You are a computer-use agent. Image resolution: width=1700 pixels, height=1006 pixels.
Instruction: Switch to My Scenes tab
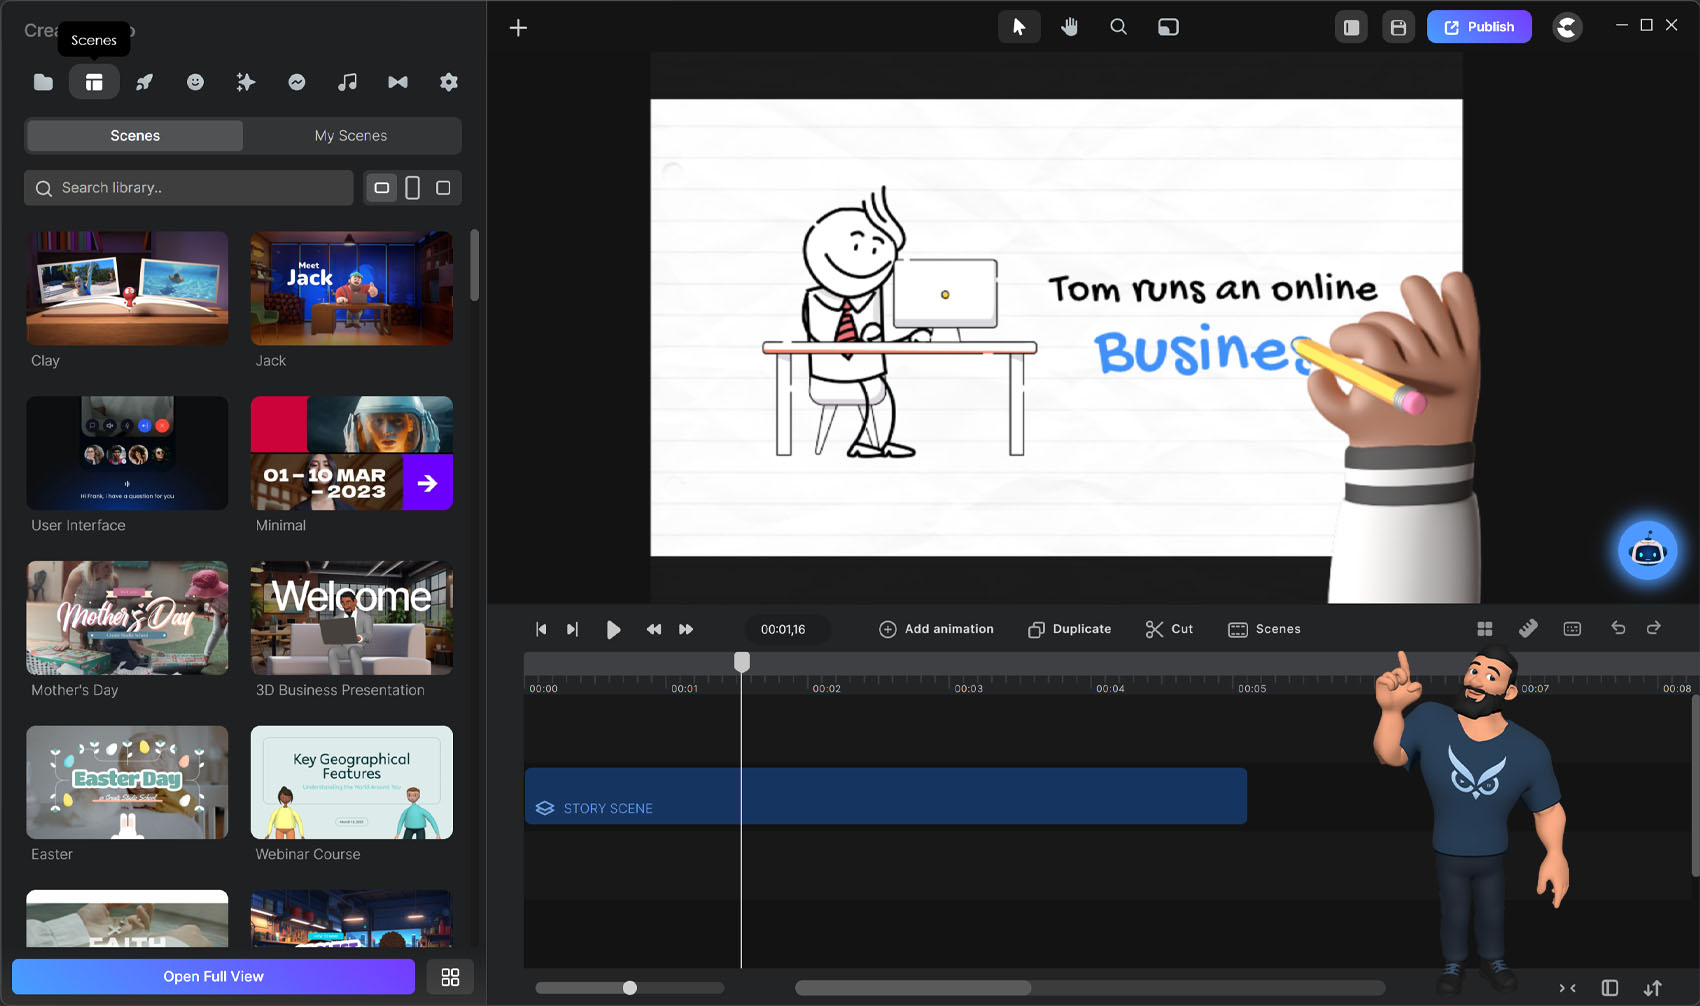(x=350, y=136)
